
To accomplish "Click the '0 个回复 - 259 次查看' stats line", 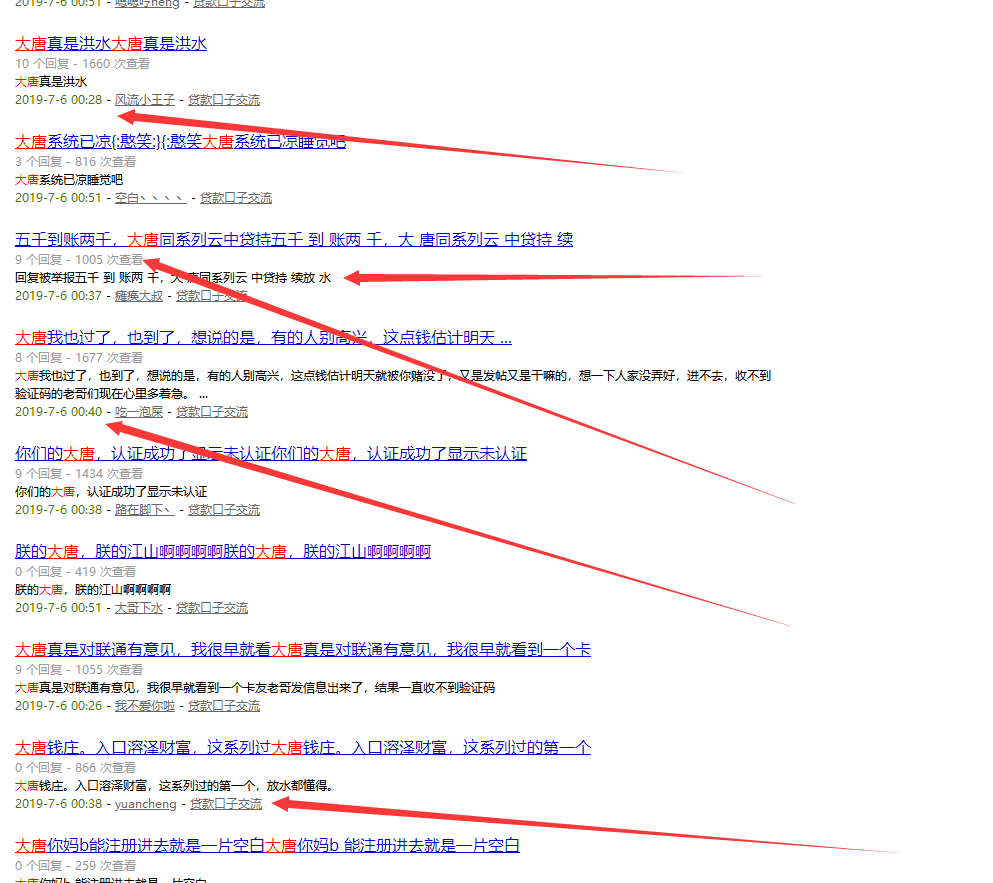I will click(x=75, y=866).
